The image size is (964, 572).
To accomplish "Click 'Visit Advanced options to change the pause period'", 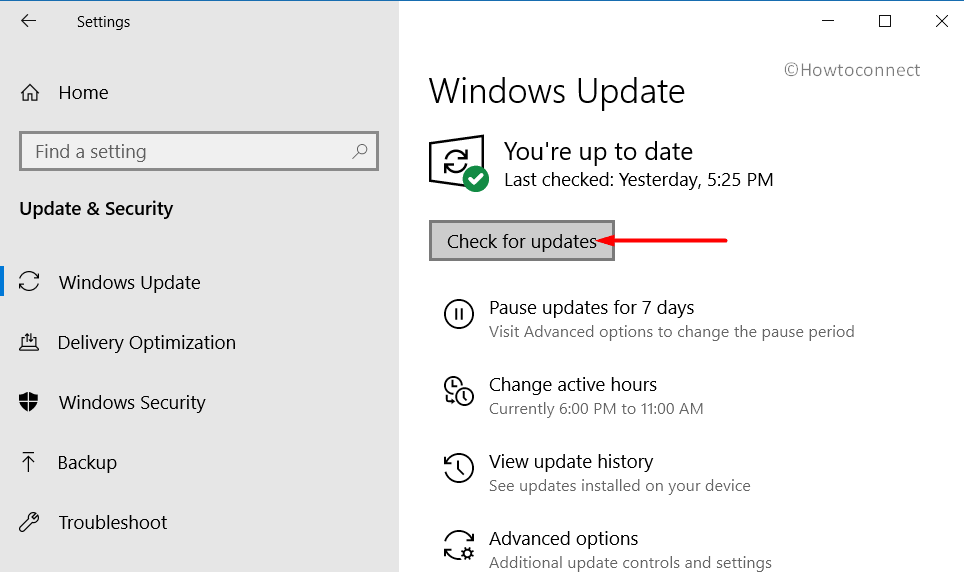I will click(x=672, y=332).
